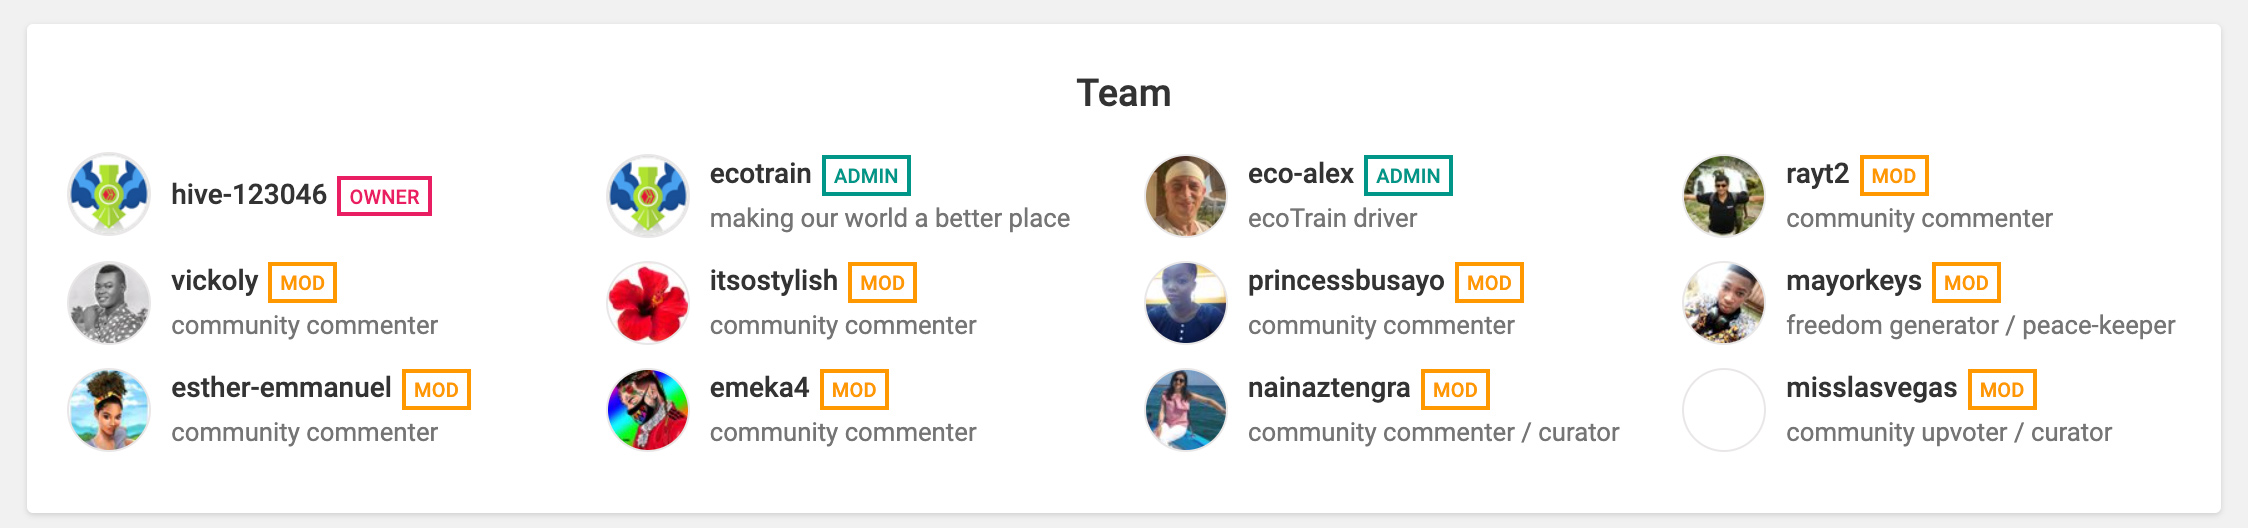Click itsostylish red hibiscus avatar
The image size is (2248, 528).
(648, 302)
